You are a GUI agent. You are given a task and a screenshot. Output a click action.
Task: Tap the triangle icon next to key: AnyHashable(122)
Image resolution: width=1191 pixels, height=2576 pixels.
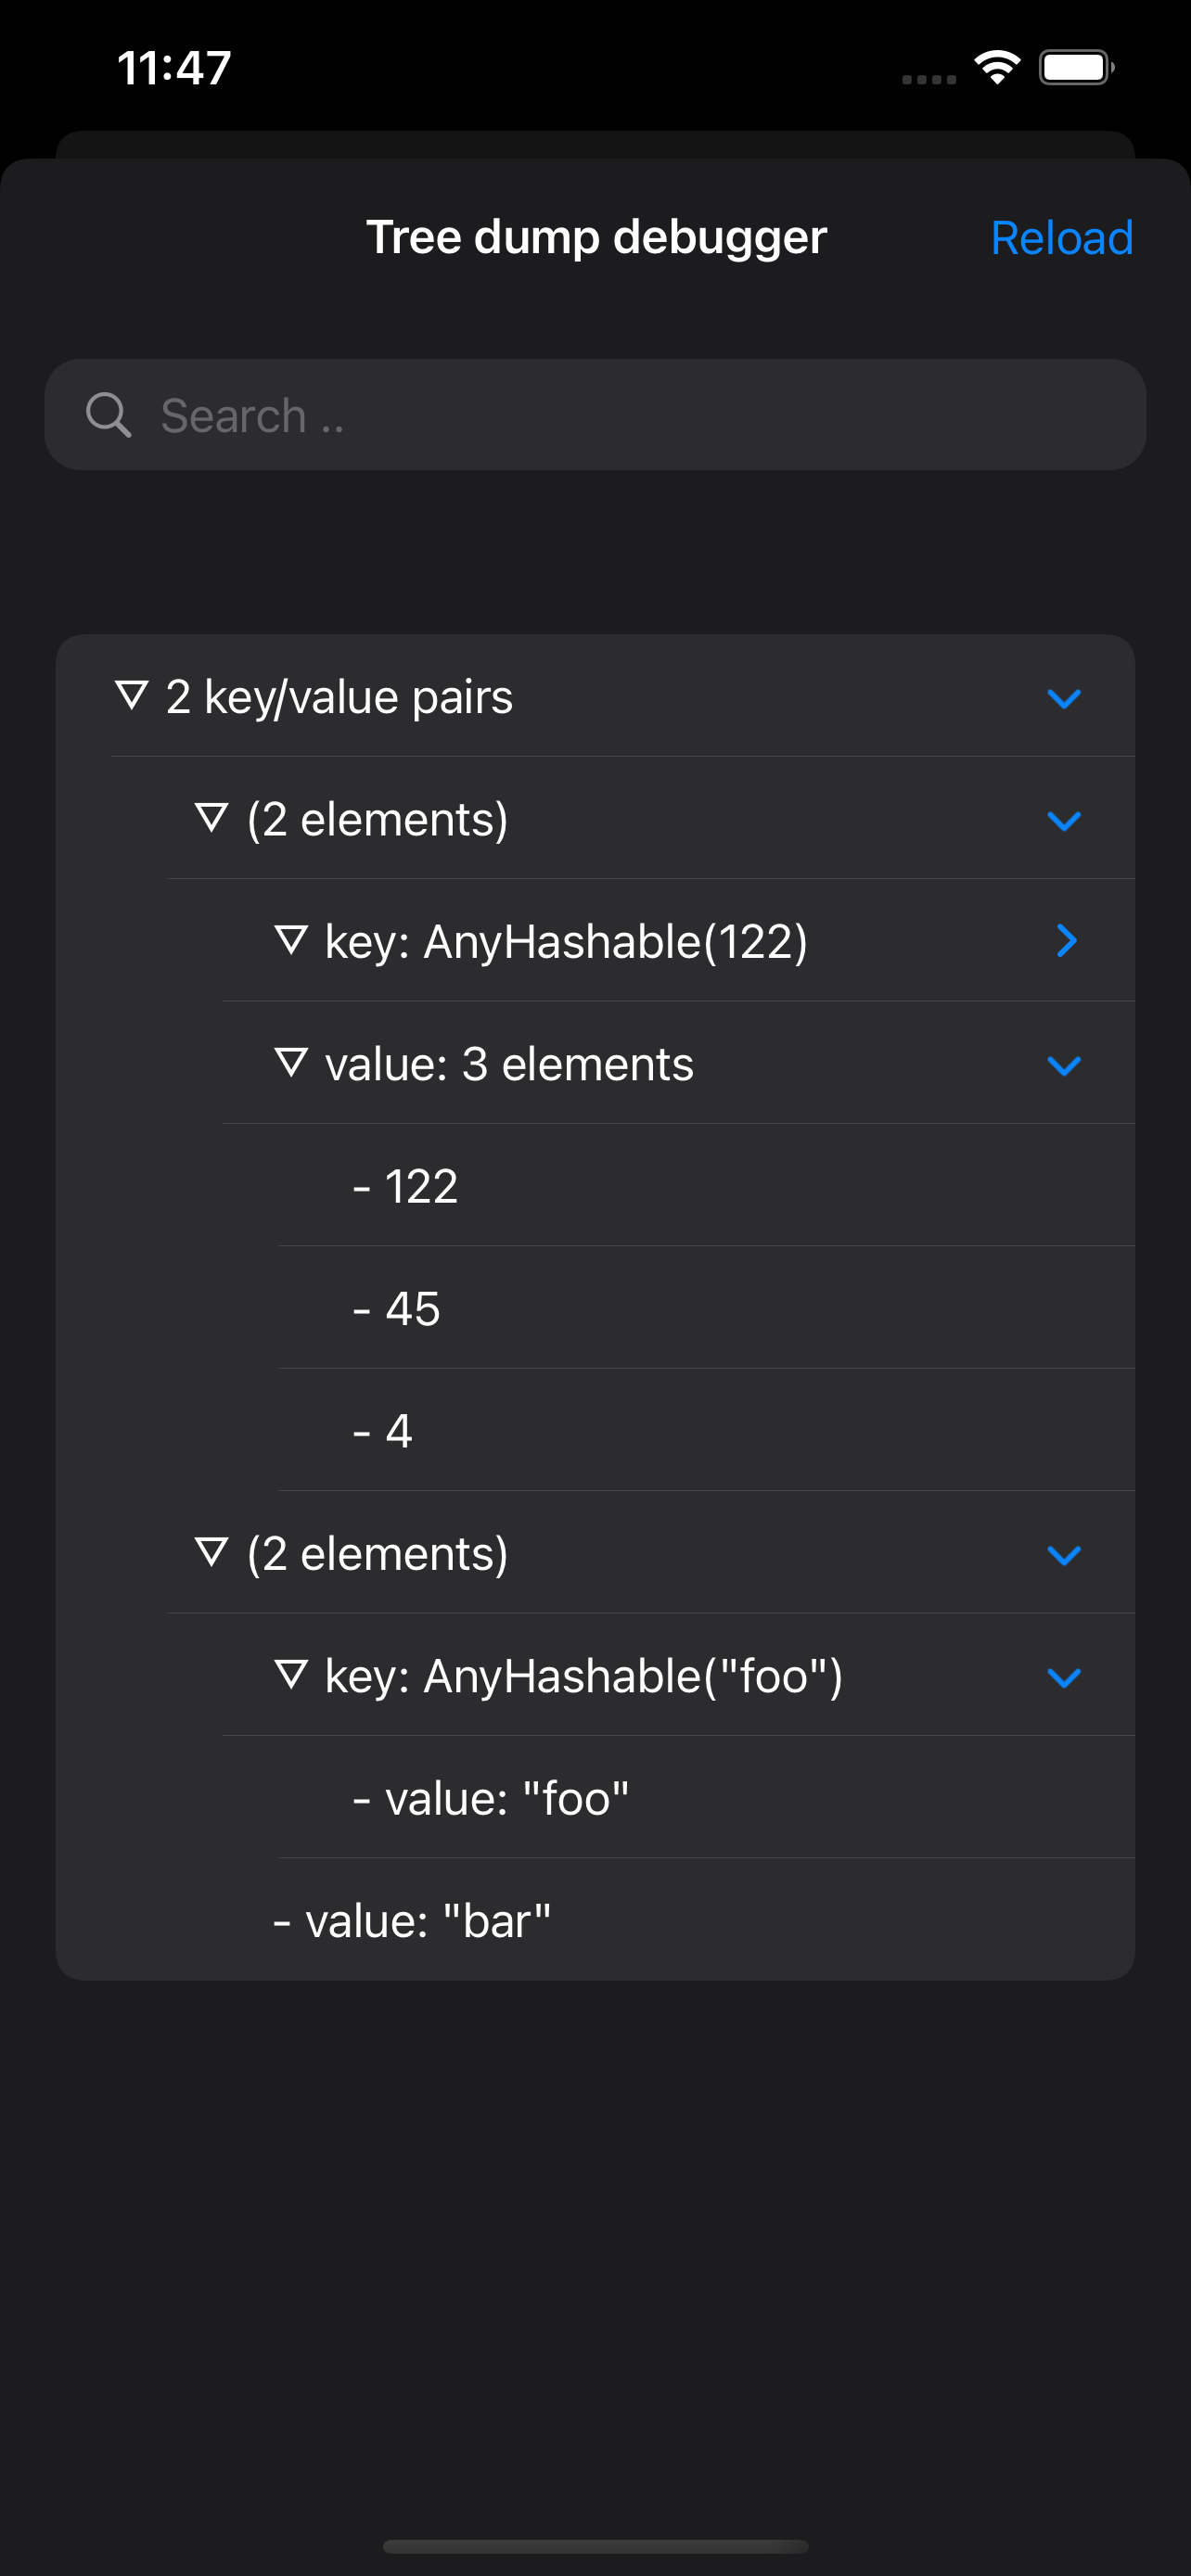tap(291, 940)
